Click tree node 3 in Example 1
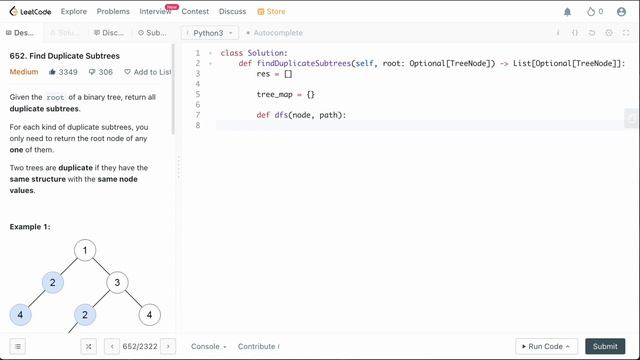 click(117, 282)
